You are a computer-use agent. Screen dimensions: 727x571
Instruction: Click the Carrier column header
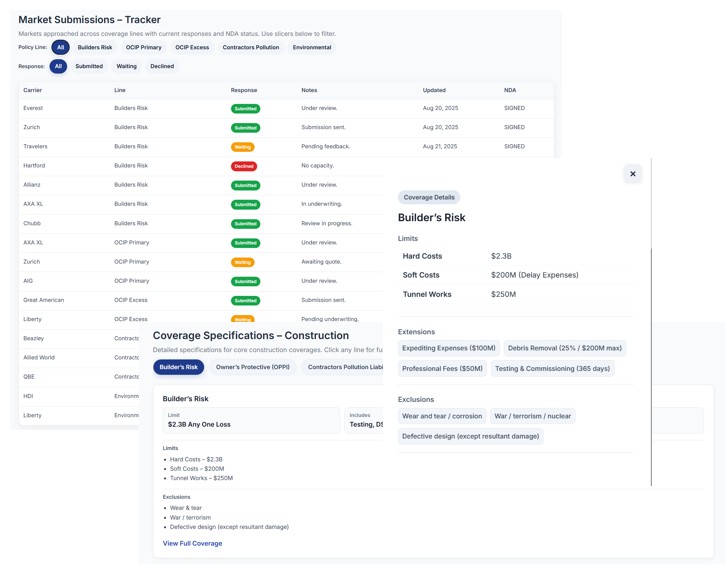(x=32, y=90)
